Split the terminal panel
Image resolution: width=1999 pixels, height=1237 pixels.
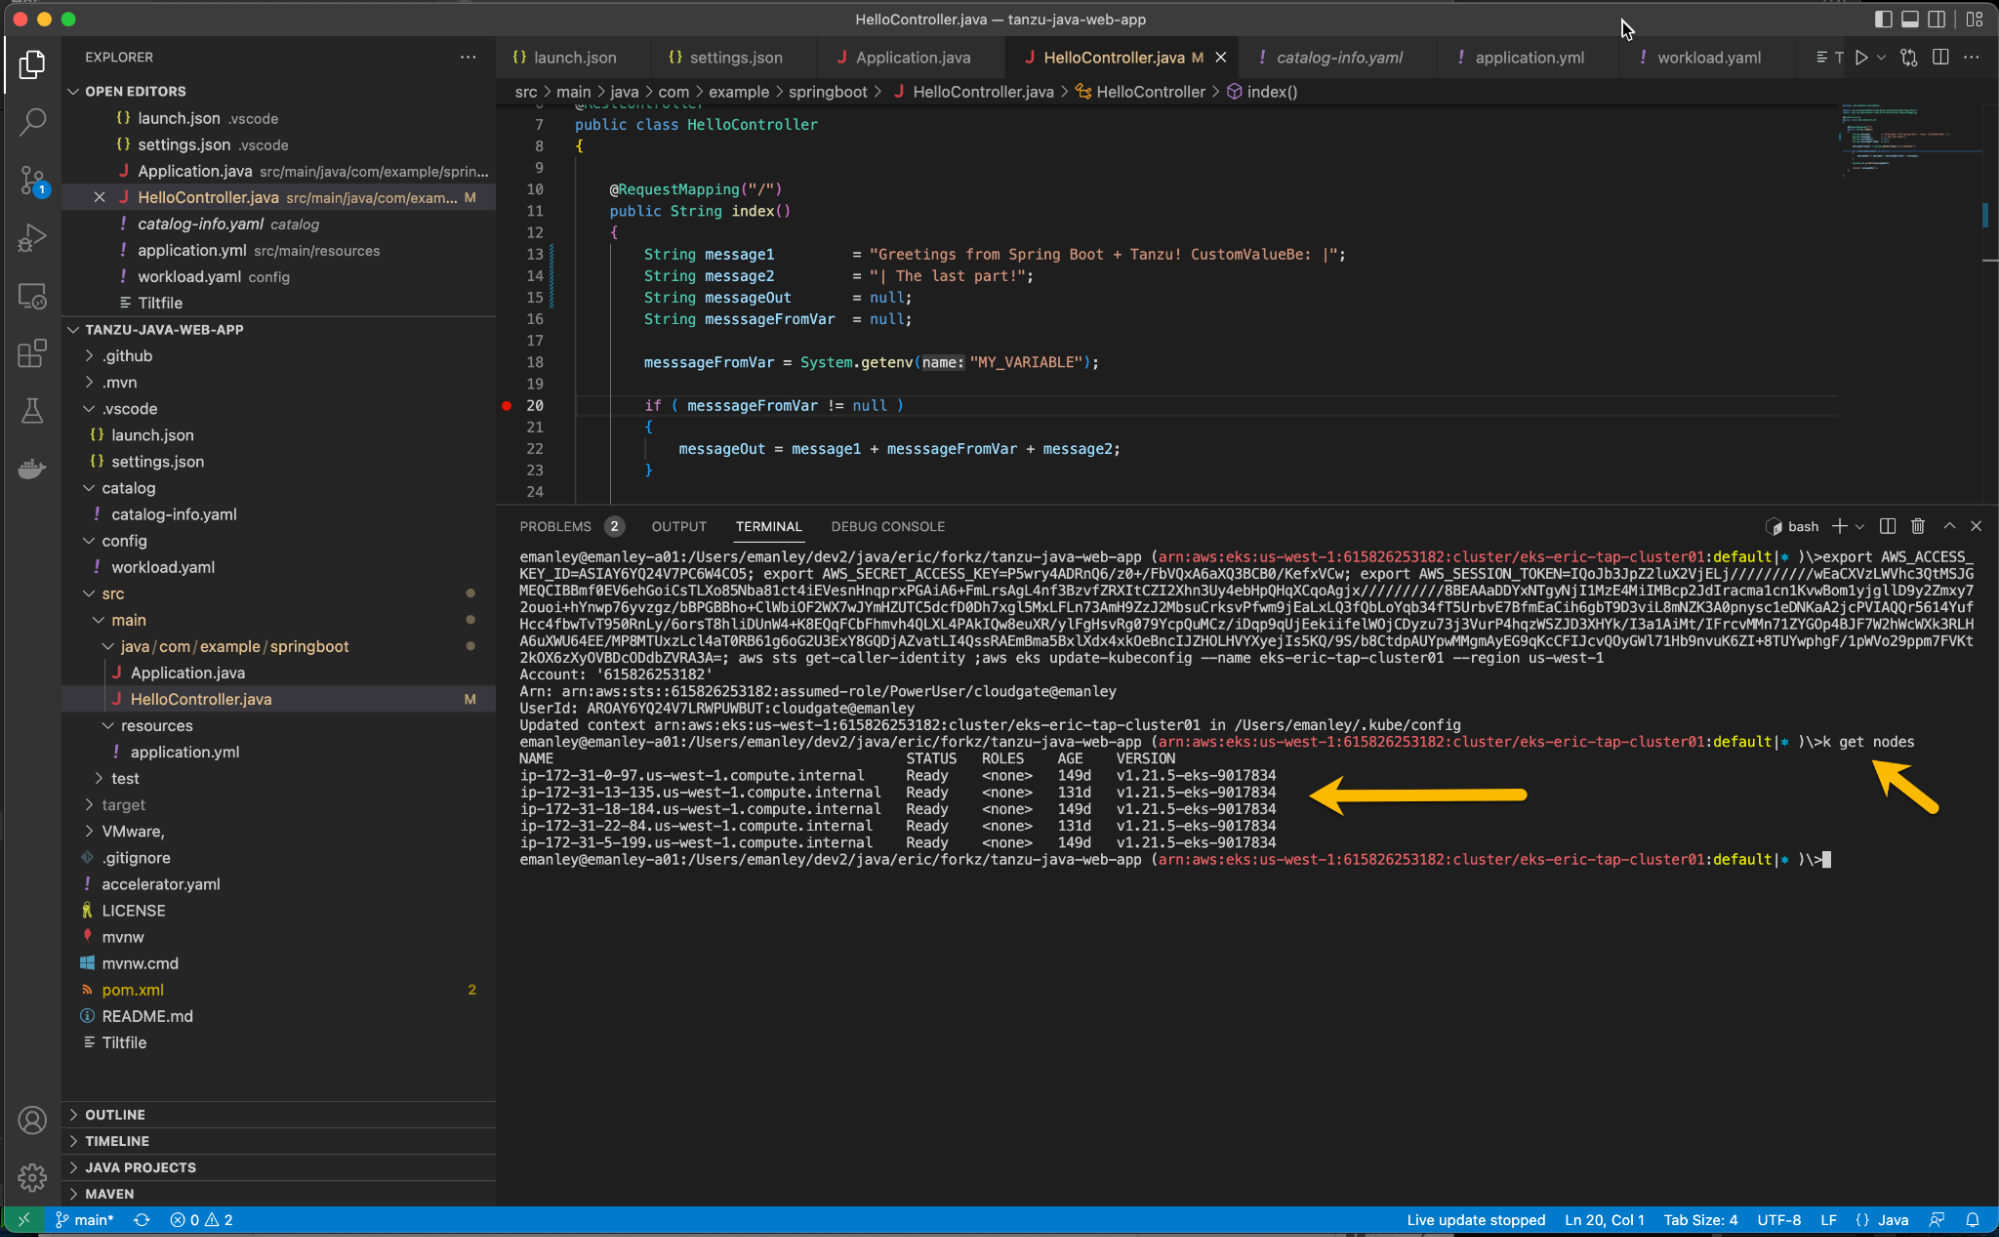tap(1887, 526)
